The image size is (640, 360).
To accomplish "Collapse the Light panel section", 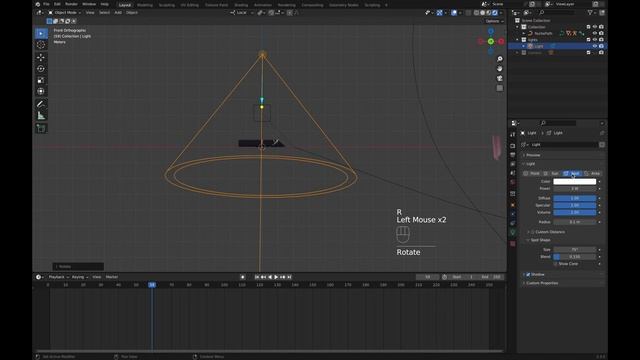I will [530, 164].
